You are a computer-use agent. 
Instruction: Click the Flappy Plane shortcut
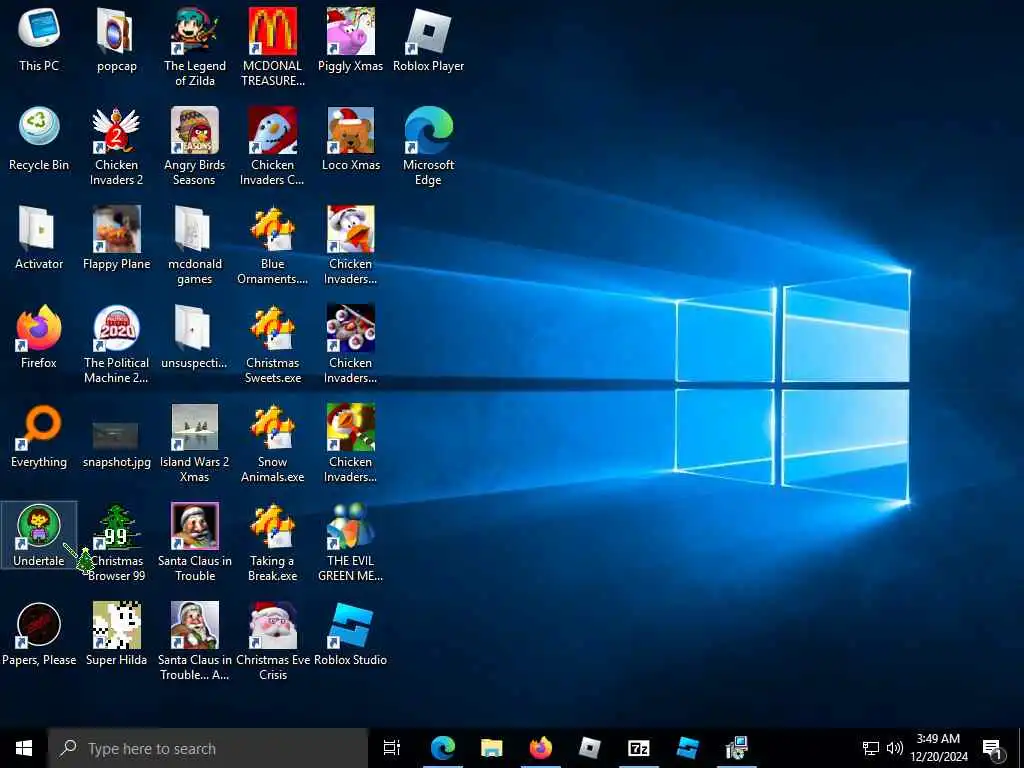pos(116,238)
